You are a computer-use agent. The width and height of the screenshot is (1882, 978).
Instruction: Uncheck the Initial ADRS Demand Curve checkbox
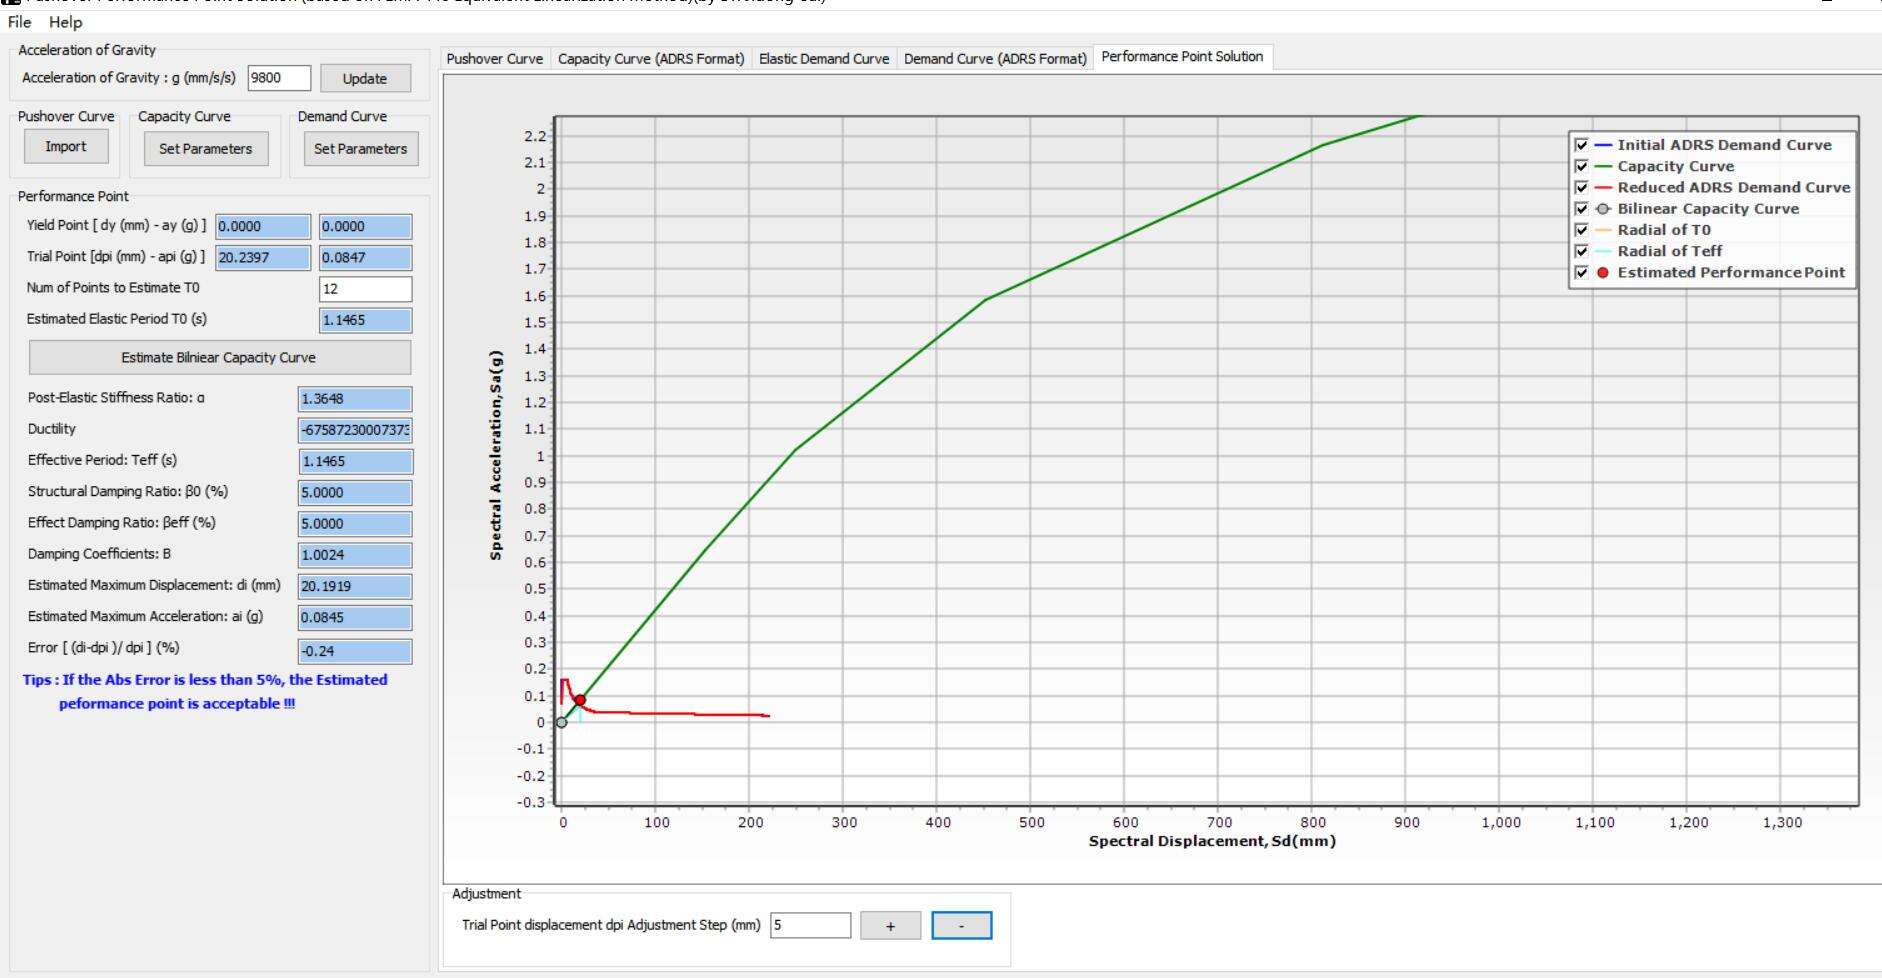tap(1581, 145)
